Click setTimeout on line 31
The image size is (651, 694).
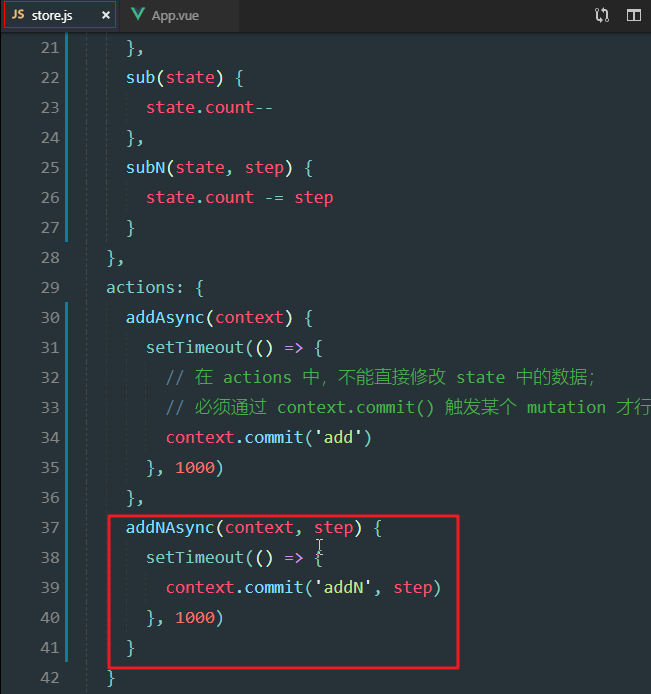pos(194,347)
